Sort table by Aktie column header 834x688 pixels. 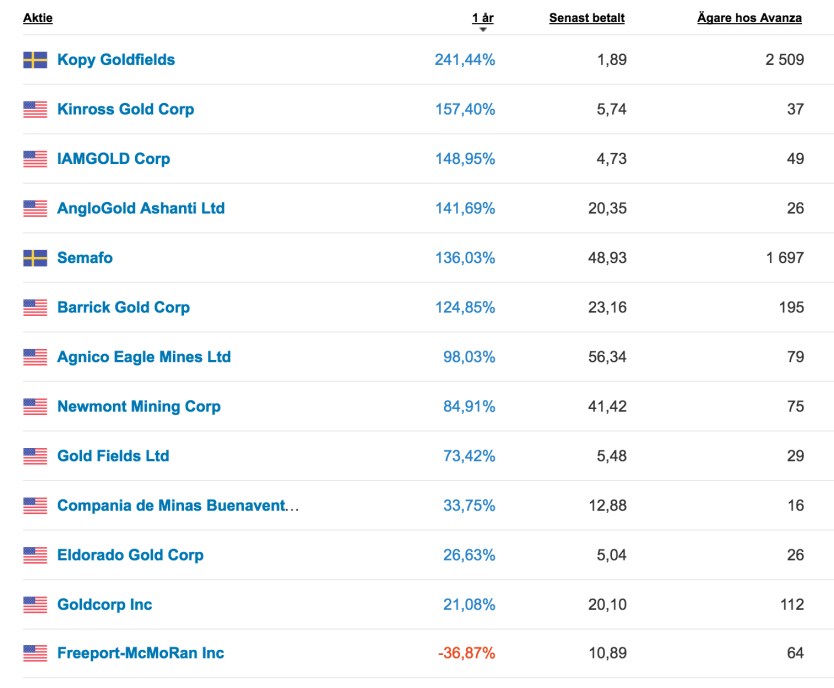[x=38, y=18]
